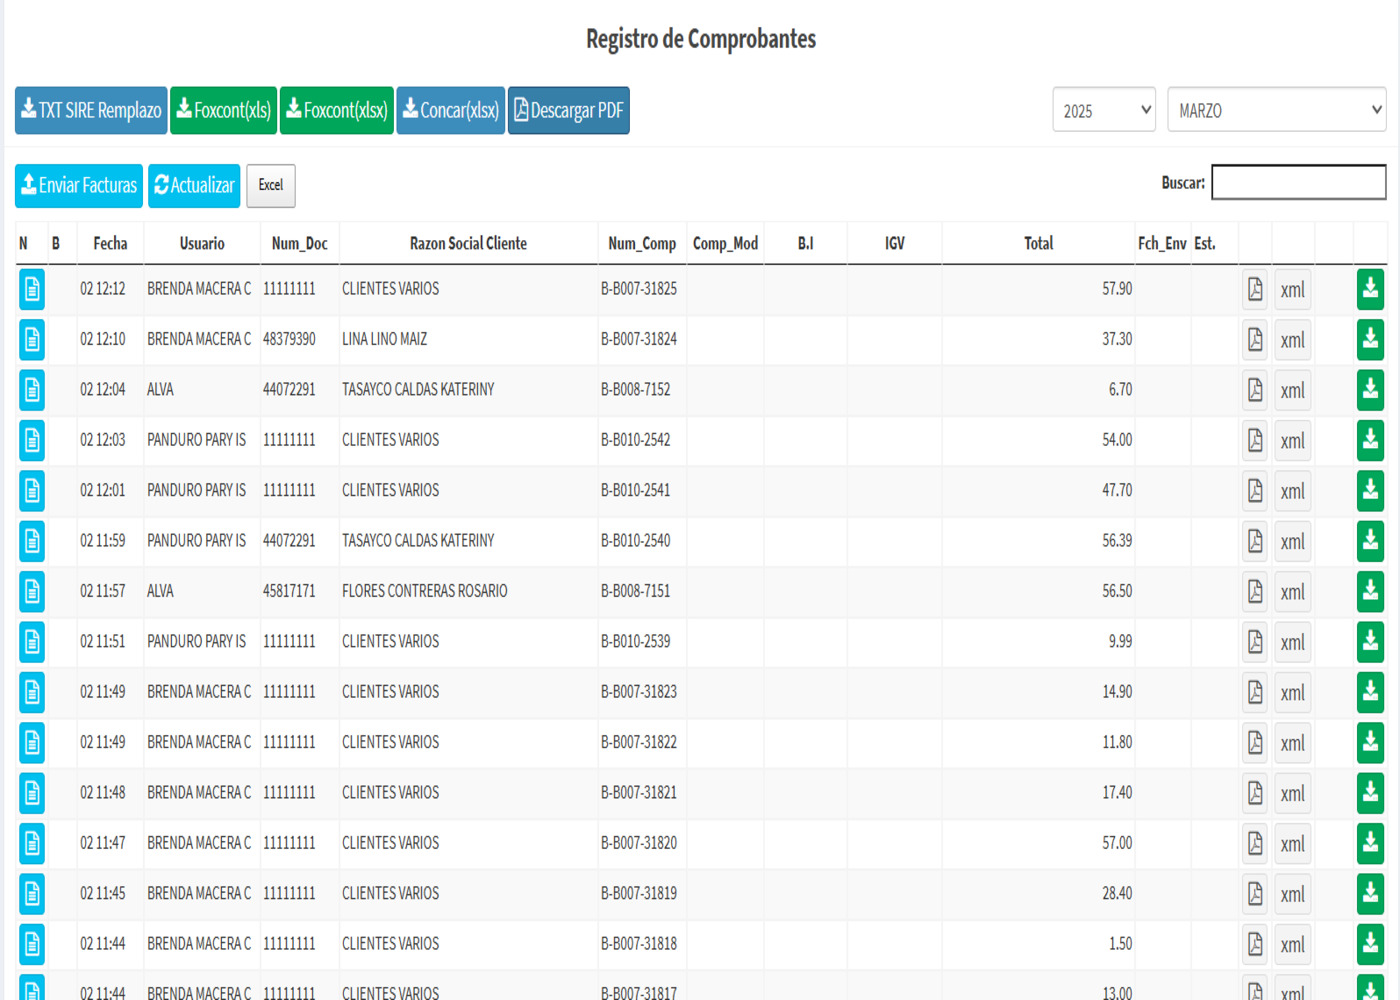Expand the MARZO month dropdown
1400x1000 pixels.
coord(1276,110)
